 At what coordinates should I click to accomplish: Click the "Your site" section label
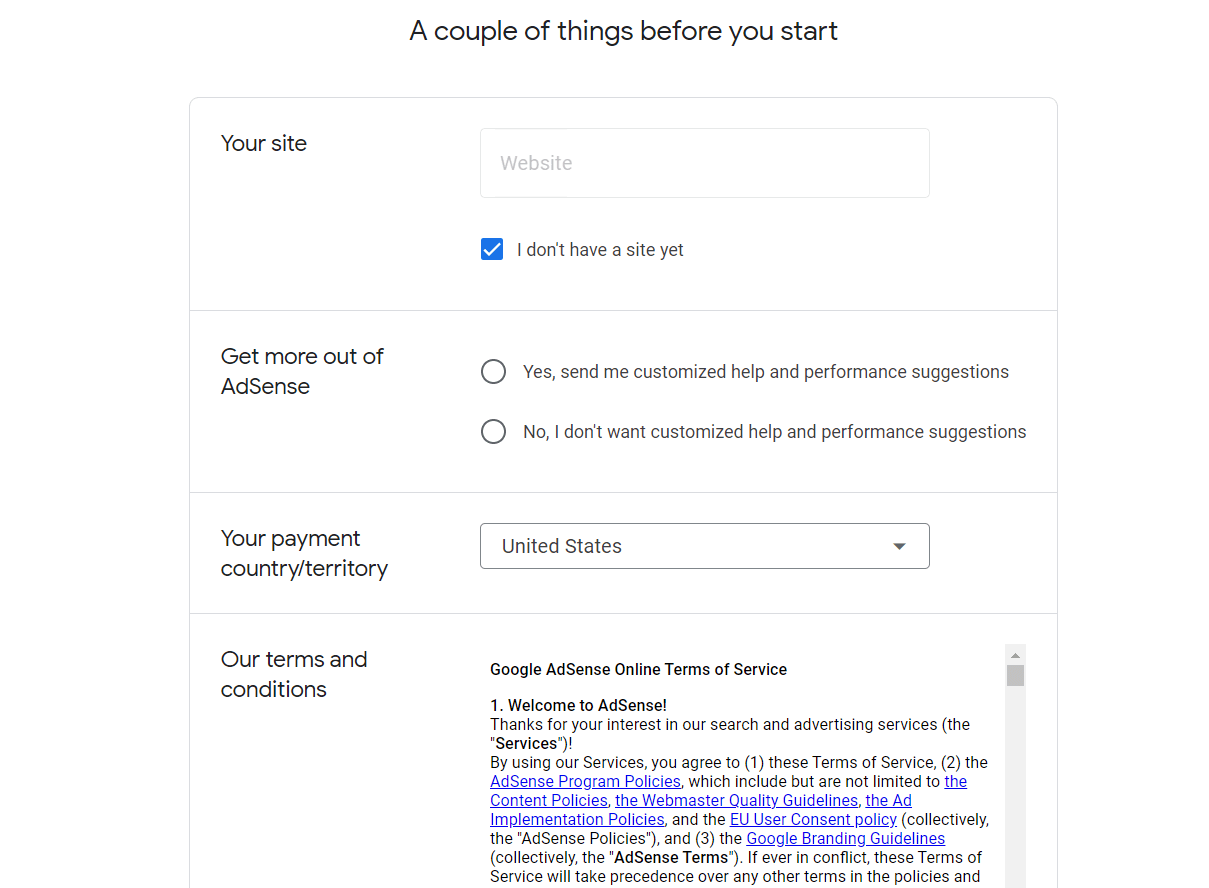(x=264, y=143)
